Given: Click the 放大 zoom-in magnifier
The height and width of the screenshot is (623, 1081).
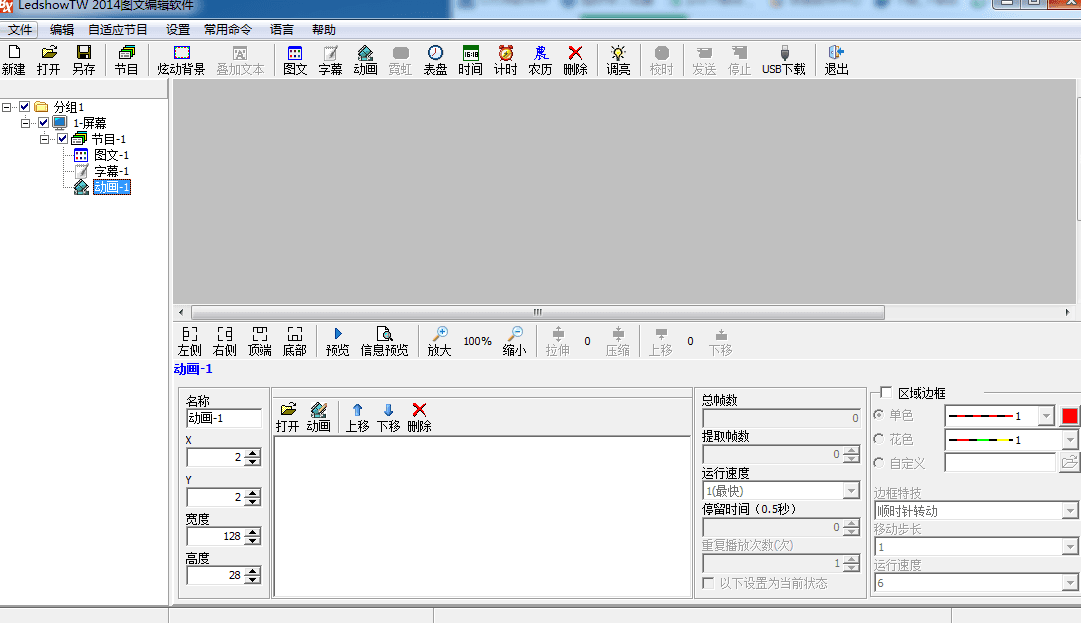Looking at the screenshot, I should pyautogui.click(x=439, y=341).
